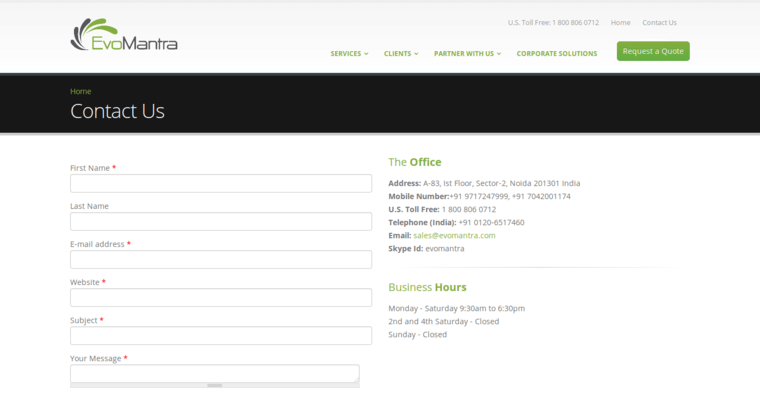Image resolution: width=760 pixels, height=400 pixels.
Task: Go to Home in top navigation
Action: coord(620,22)
